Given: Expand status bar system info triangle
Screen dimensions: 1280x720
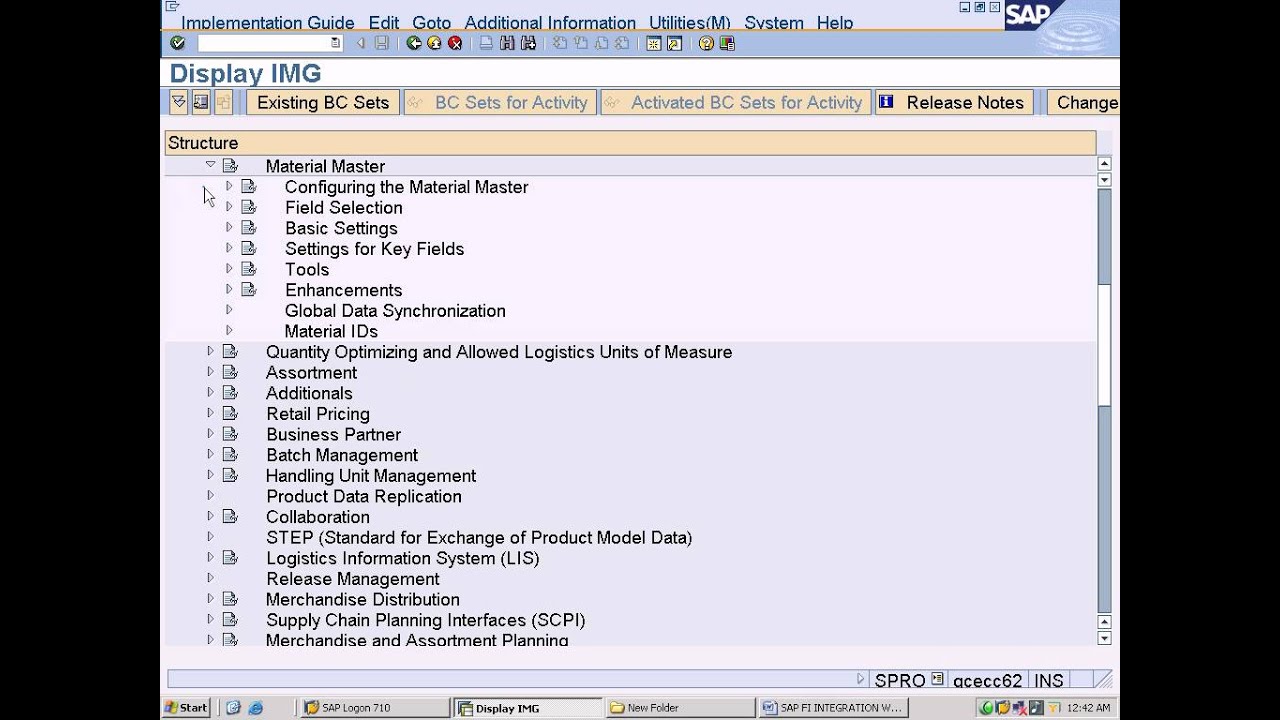Looking at the screenshot, I should [x=861, y=679].
